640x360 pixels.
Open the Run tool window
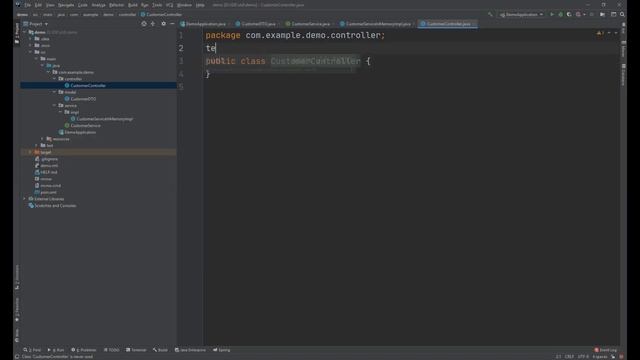56,350
